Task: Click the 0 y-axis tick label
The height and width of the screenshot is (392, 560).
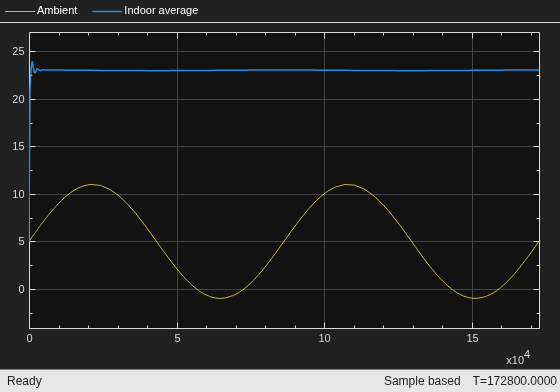Action: (21, 289)
